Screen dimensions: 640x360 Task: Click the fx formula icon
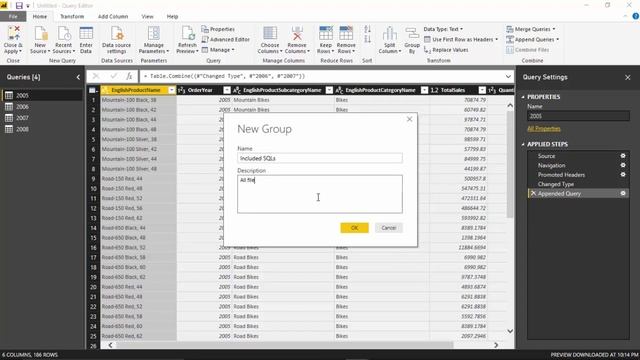coord(129,76)
